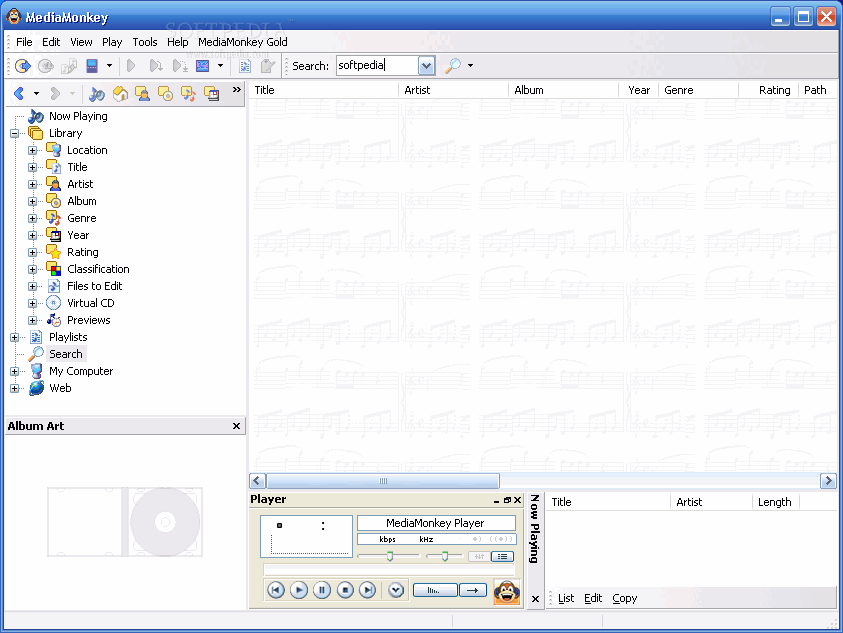The height and width of the screenshot is (633, 843).
Task: Open the back-history dropdown arrow beside the back button
Action: [x=36, y=94]
